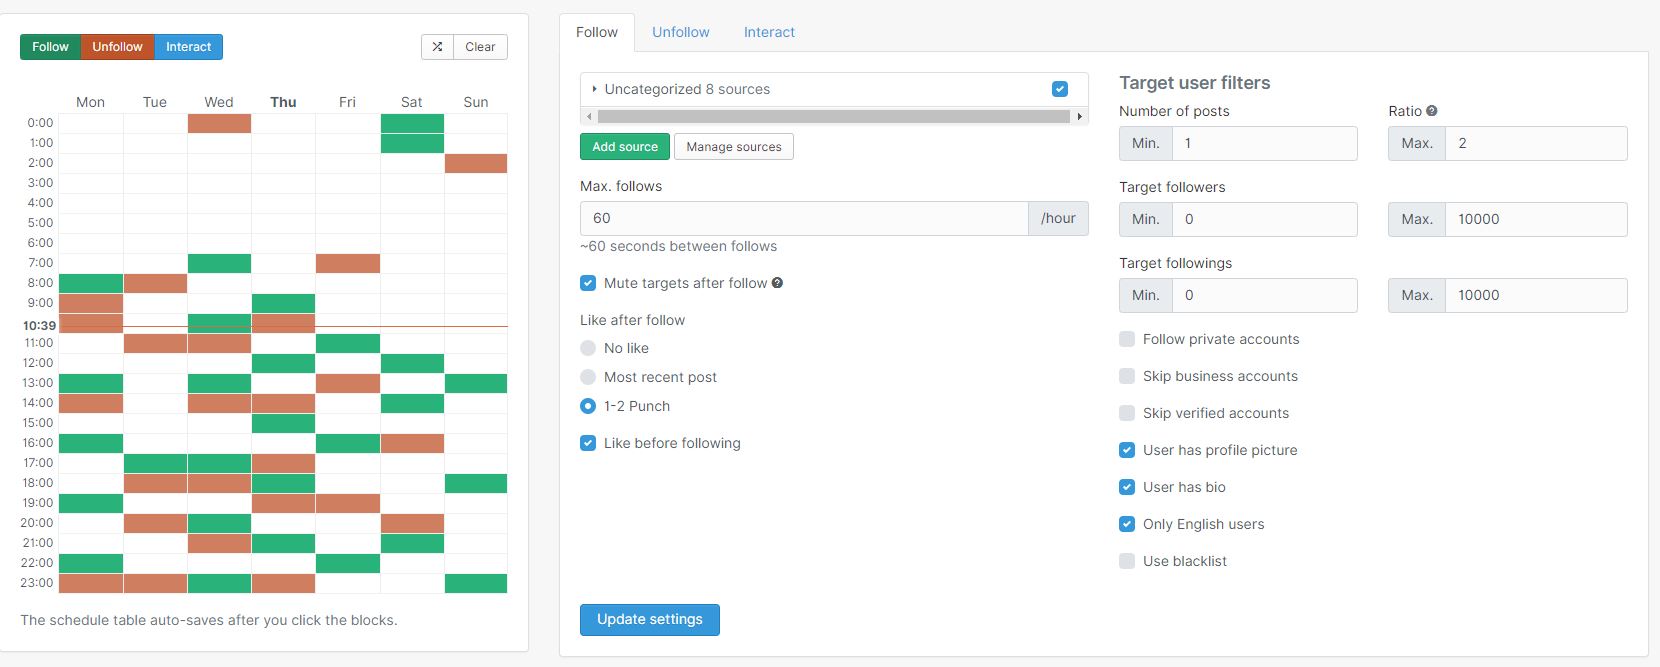Focus the Max. follows per hour field
1660x667 pixels.
click(x=804, y=219)
